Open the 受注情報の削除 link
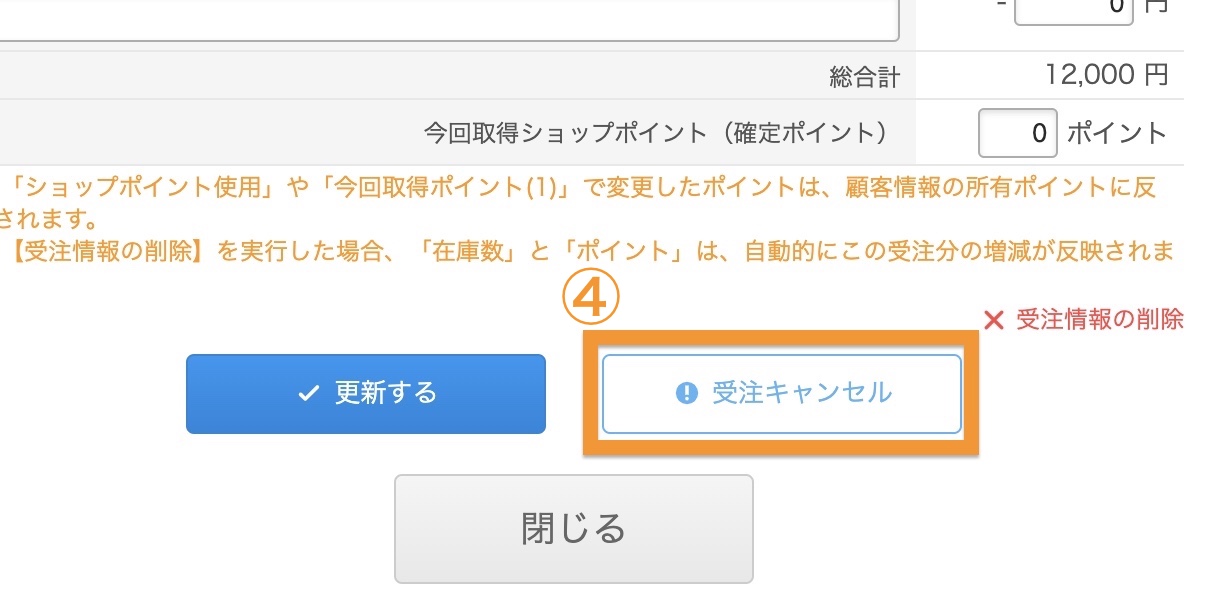 pyautogui.click(x=1099, y=319)
